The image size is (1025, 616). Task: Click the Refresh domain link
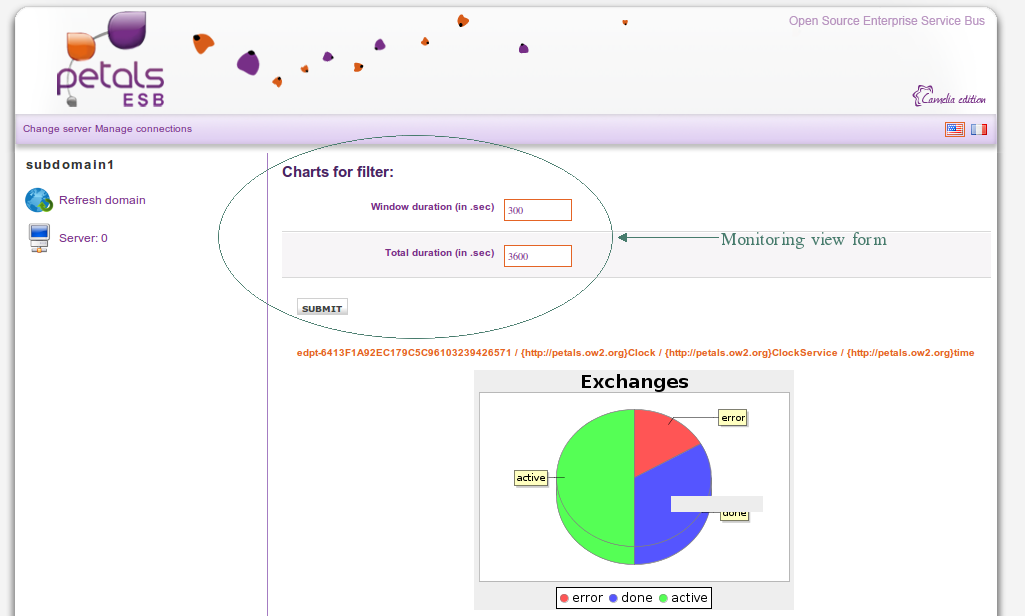102,200
